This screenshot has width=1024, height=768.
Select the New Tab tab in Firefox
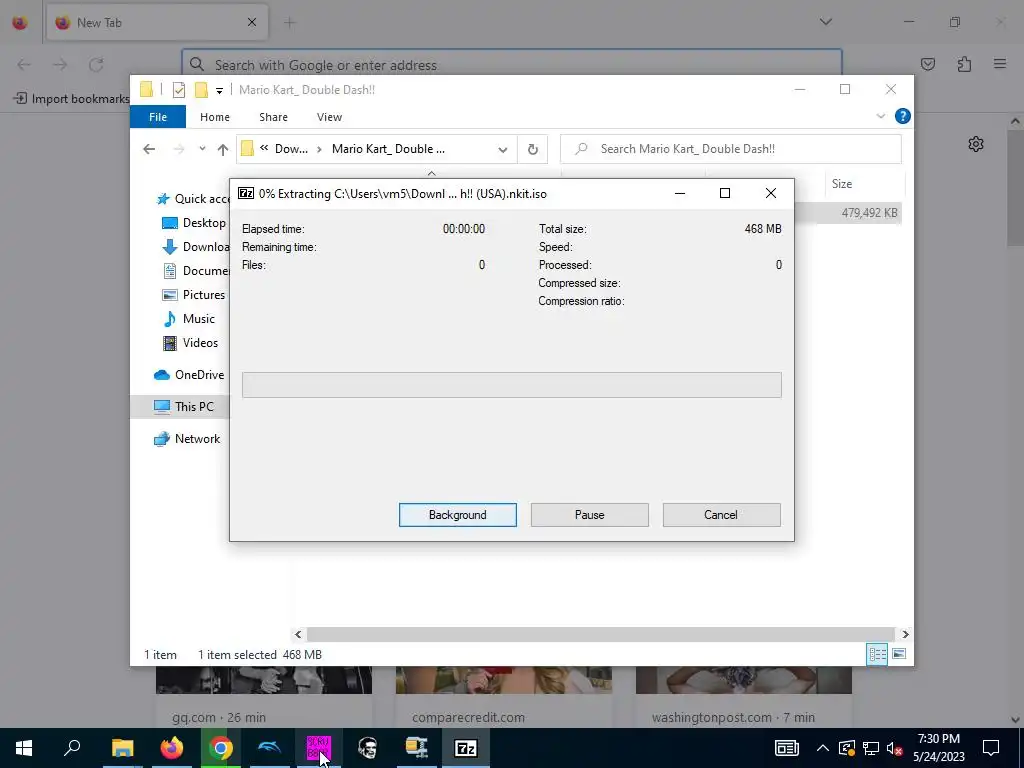[157, 22]
